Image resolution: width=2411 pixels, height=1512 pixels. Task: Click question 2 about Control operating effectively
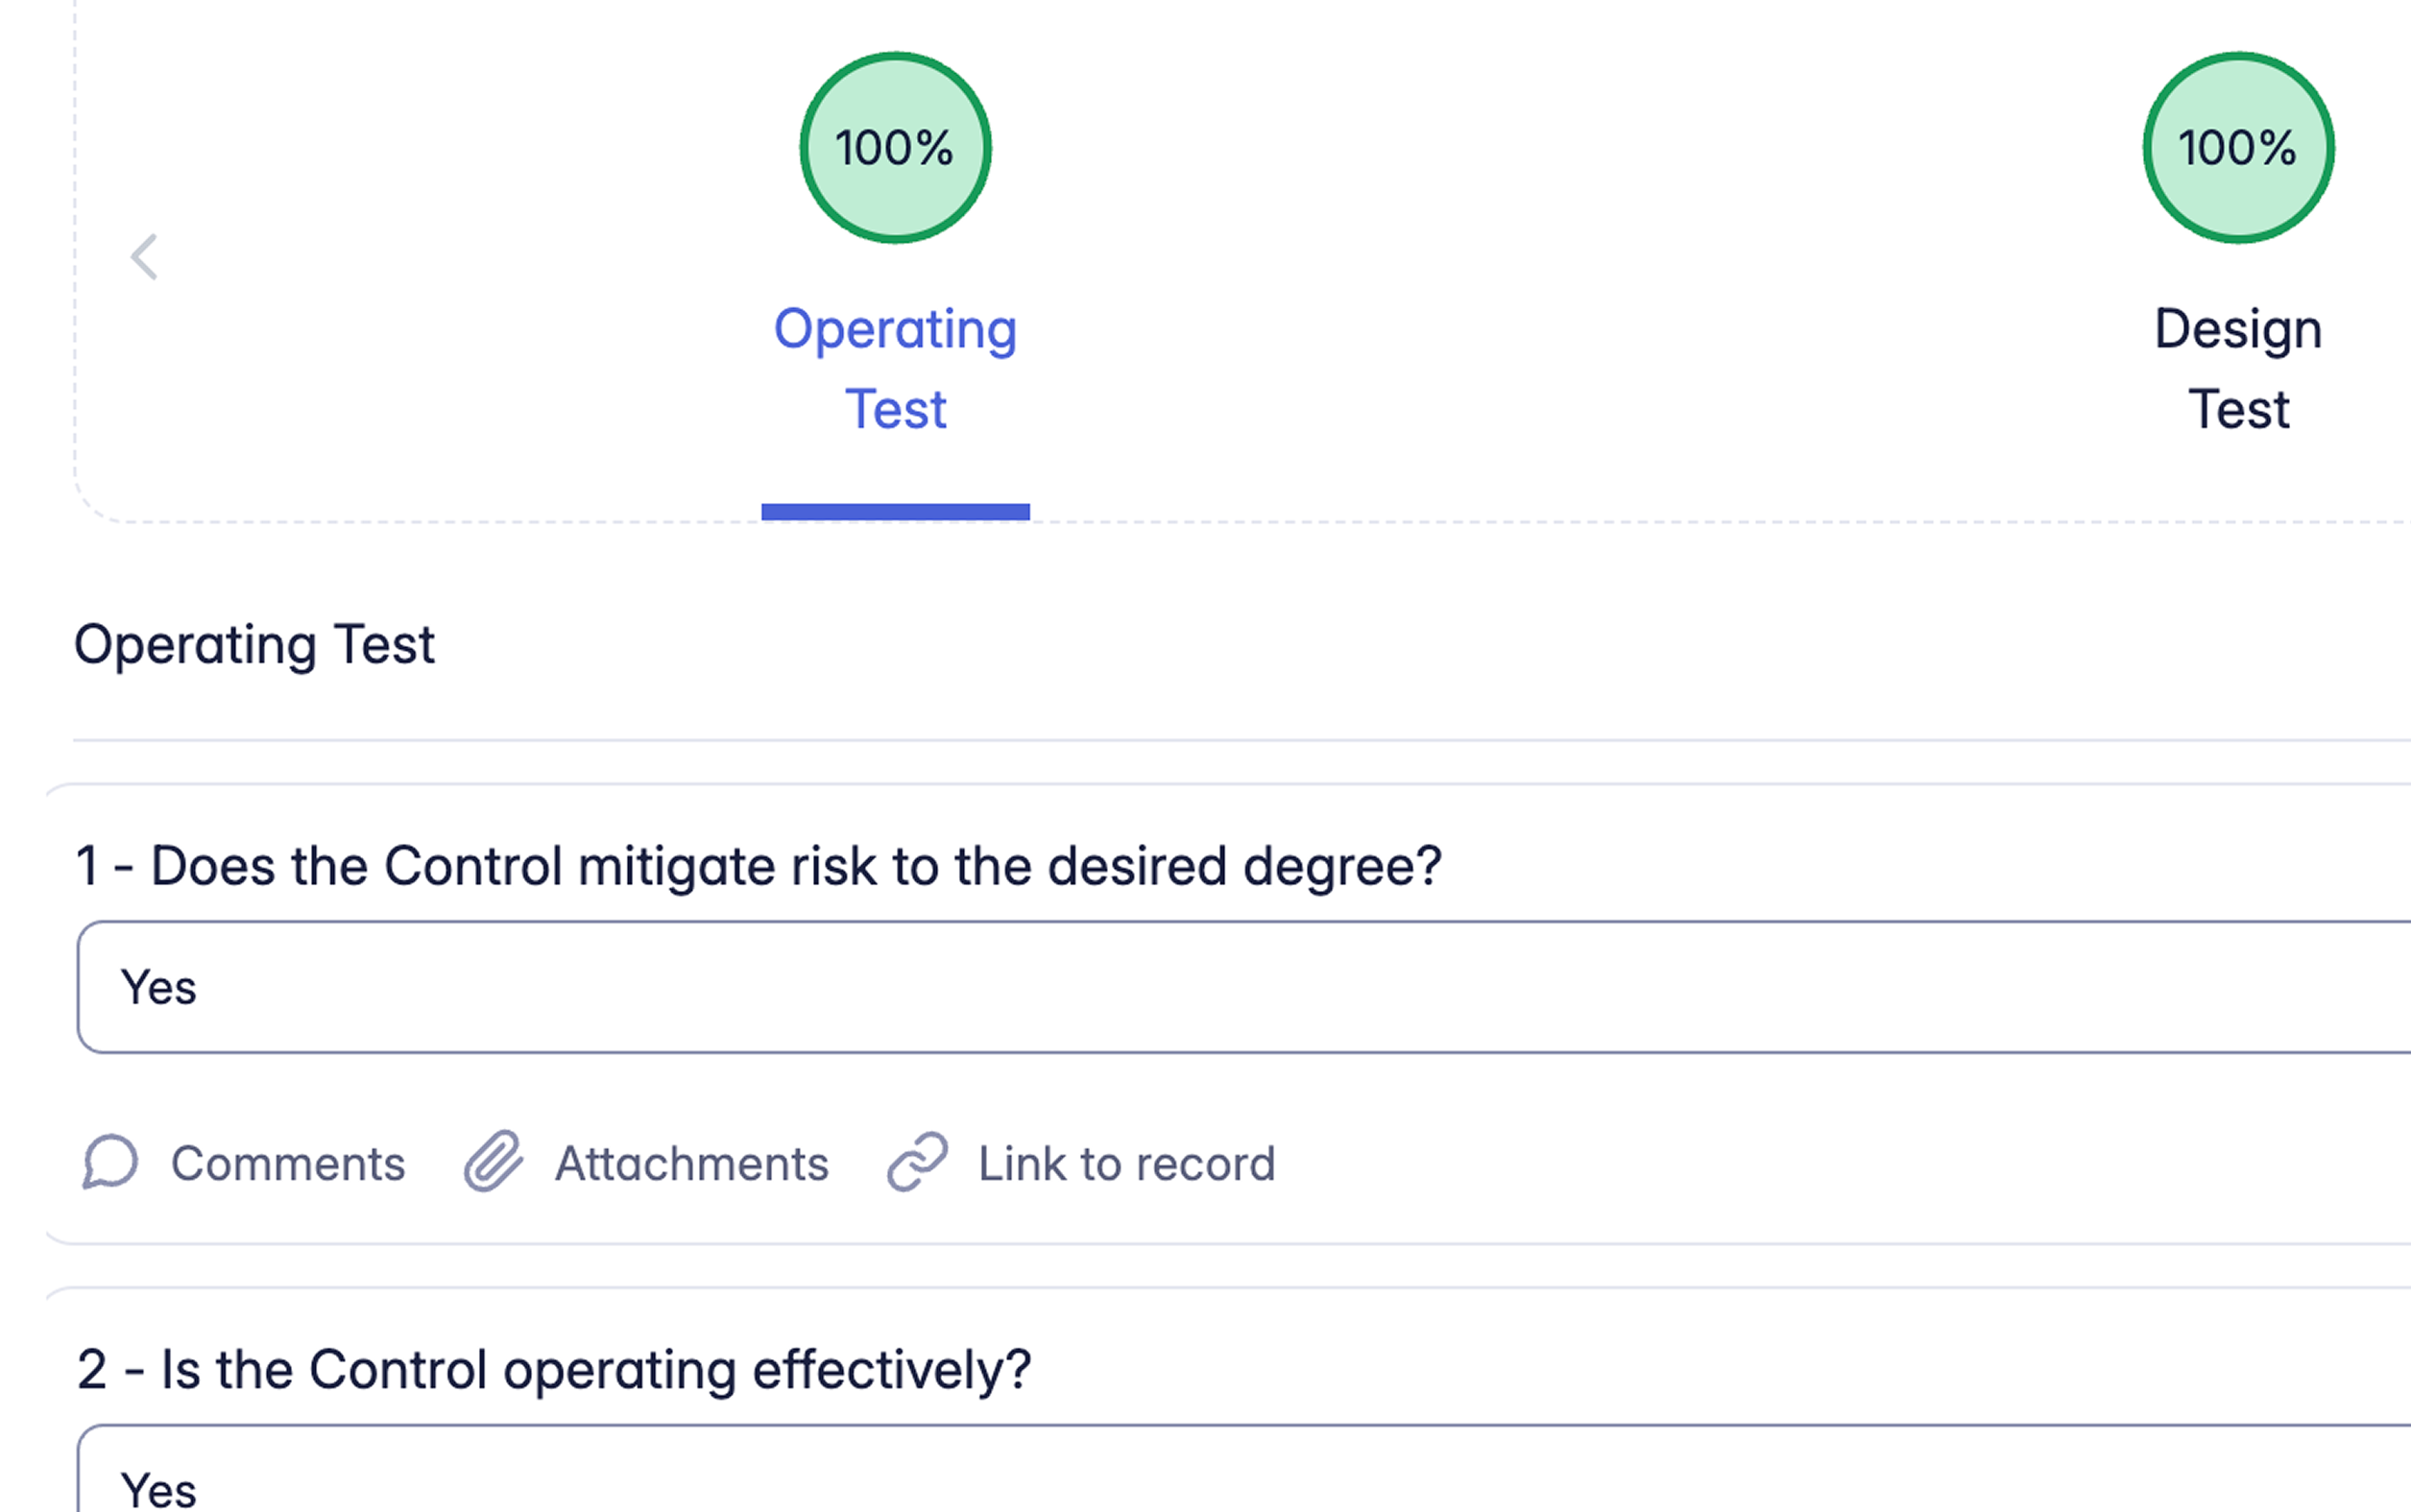pos(553,1370)
